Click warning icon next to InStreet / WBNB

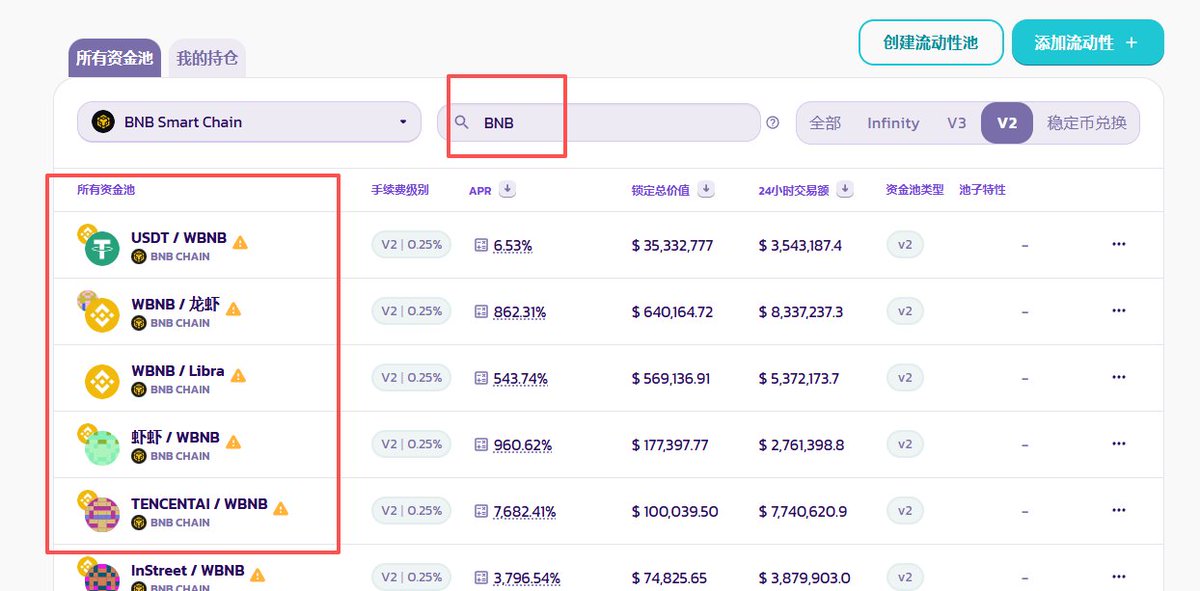click(x=258, y=574)
